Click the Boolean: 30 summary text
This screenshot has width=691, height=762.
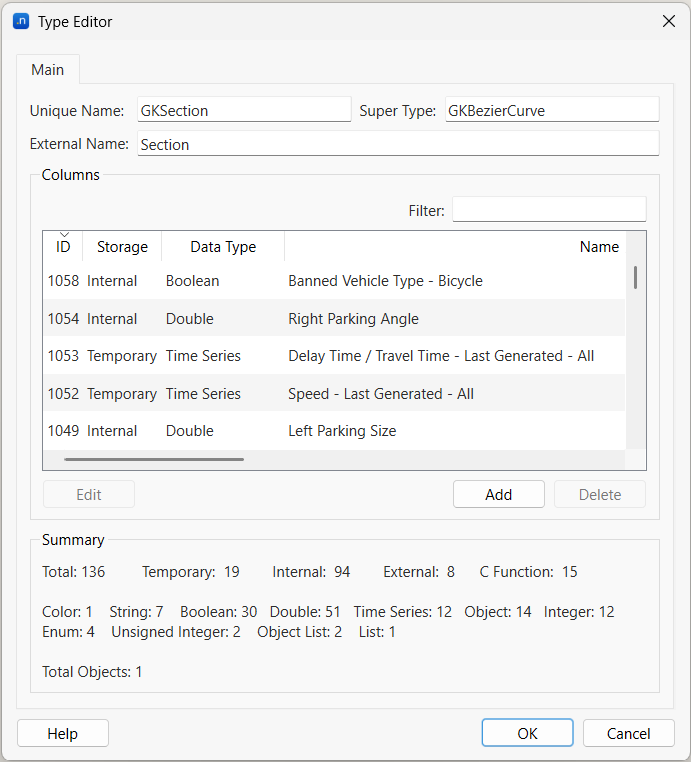(x=218, y=611)
